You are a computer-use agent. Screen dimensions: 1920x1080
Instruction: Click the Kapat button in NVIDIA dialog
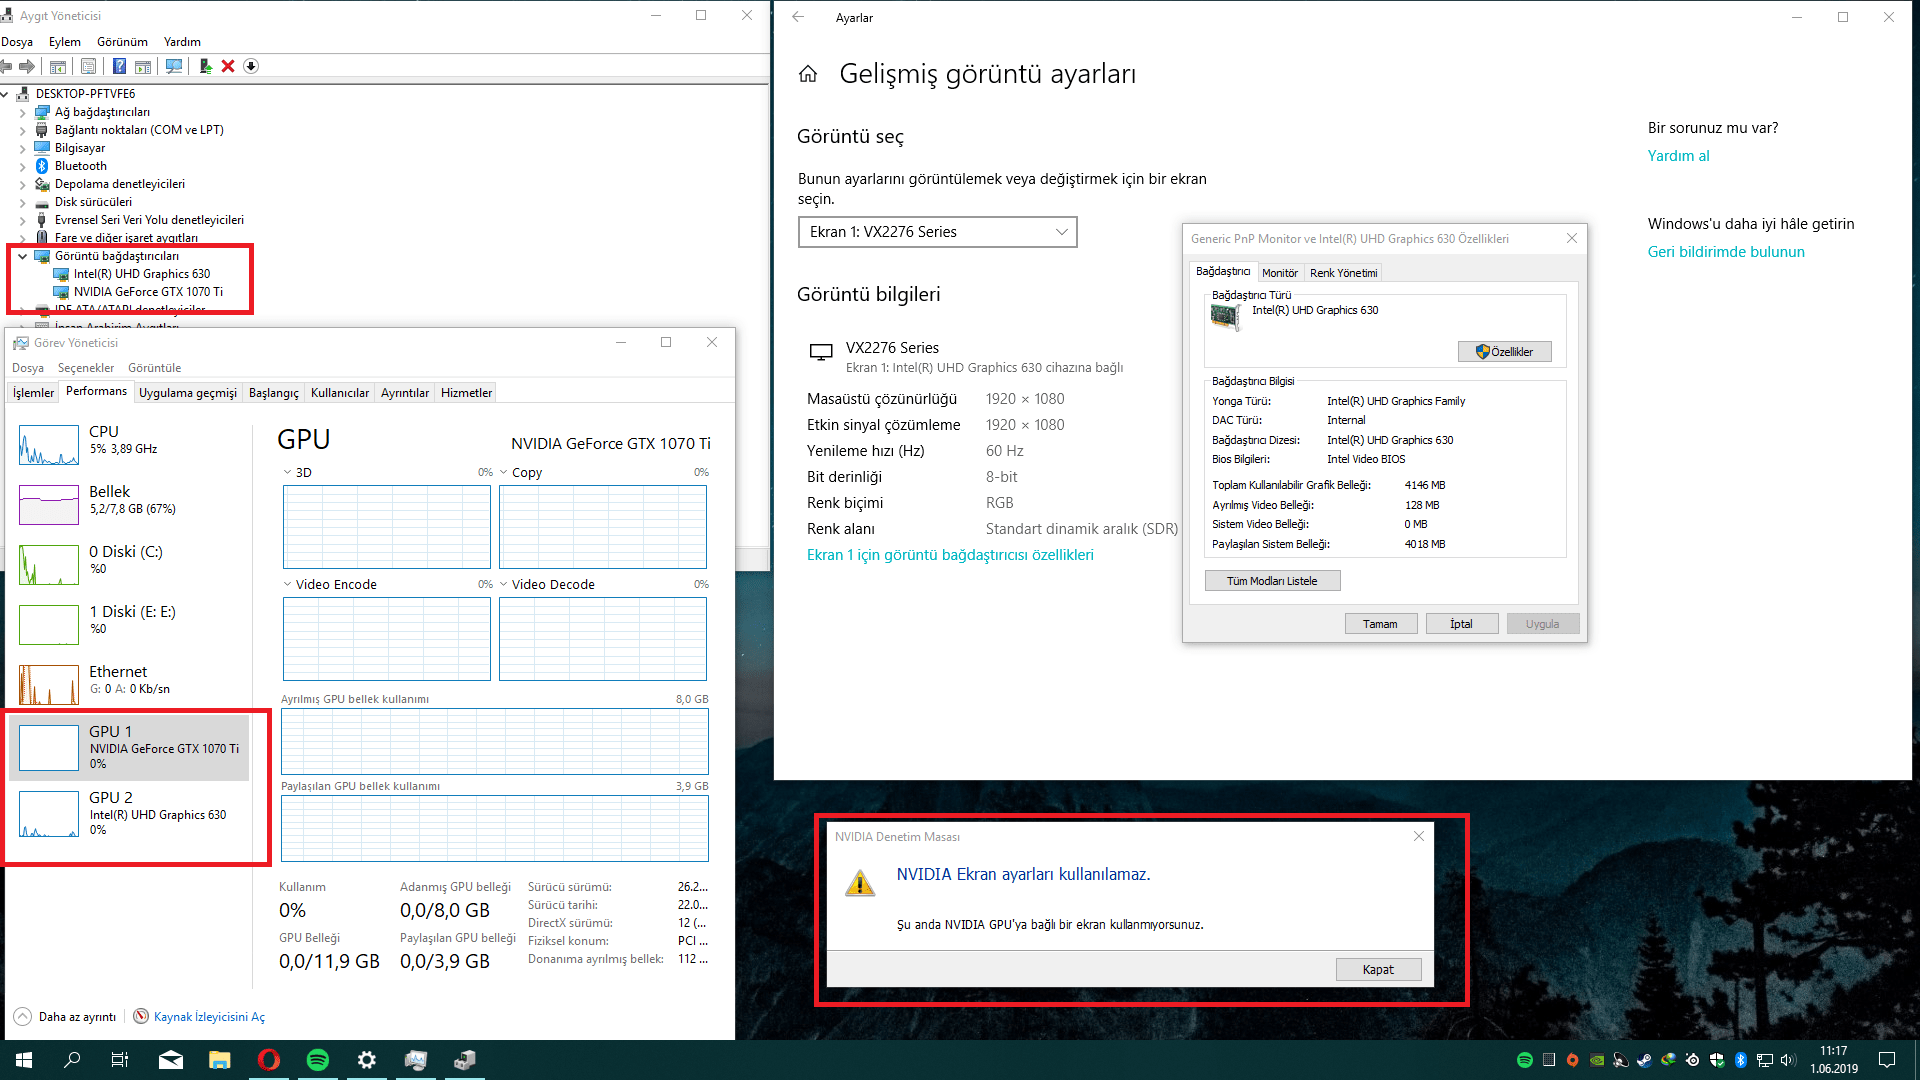(x=1377, y=969)
